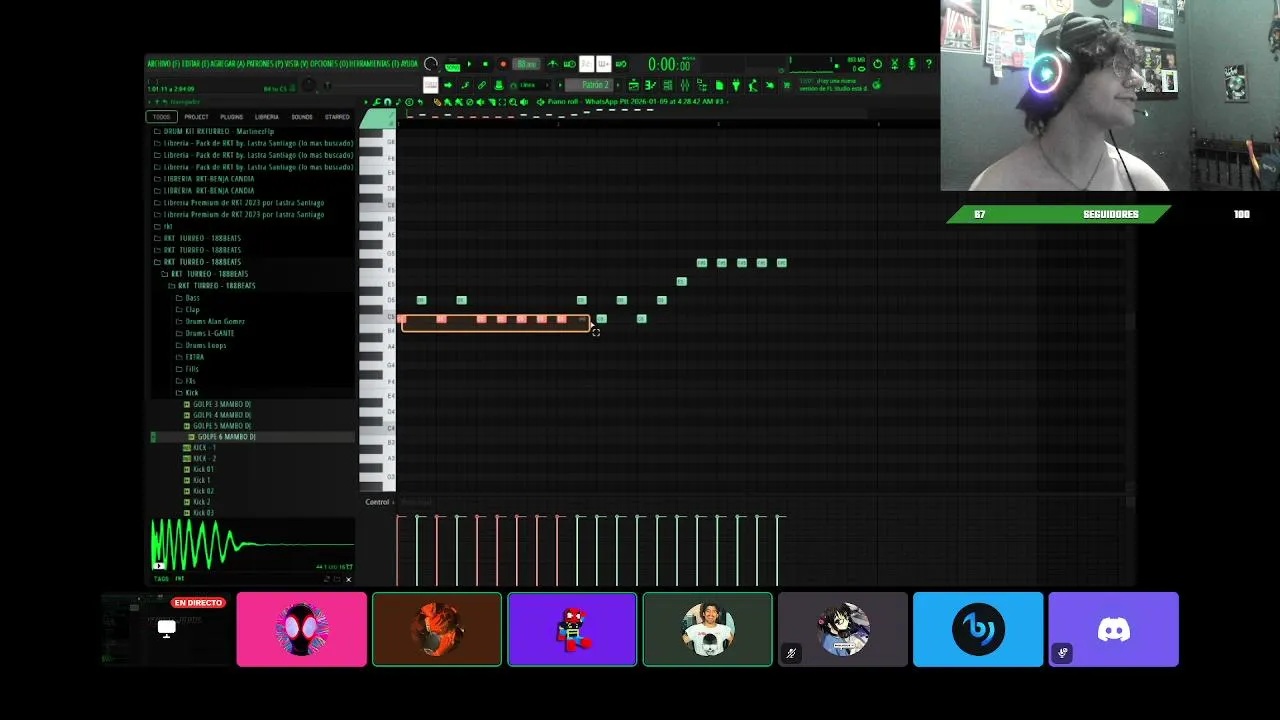Click the piano roll Playback speaker tool
The image size is (1280, 720).
pos(523,102)
